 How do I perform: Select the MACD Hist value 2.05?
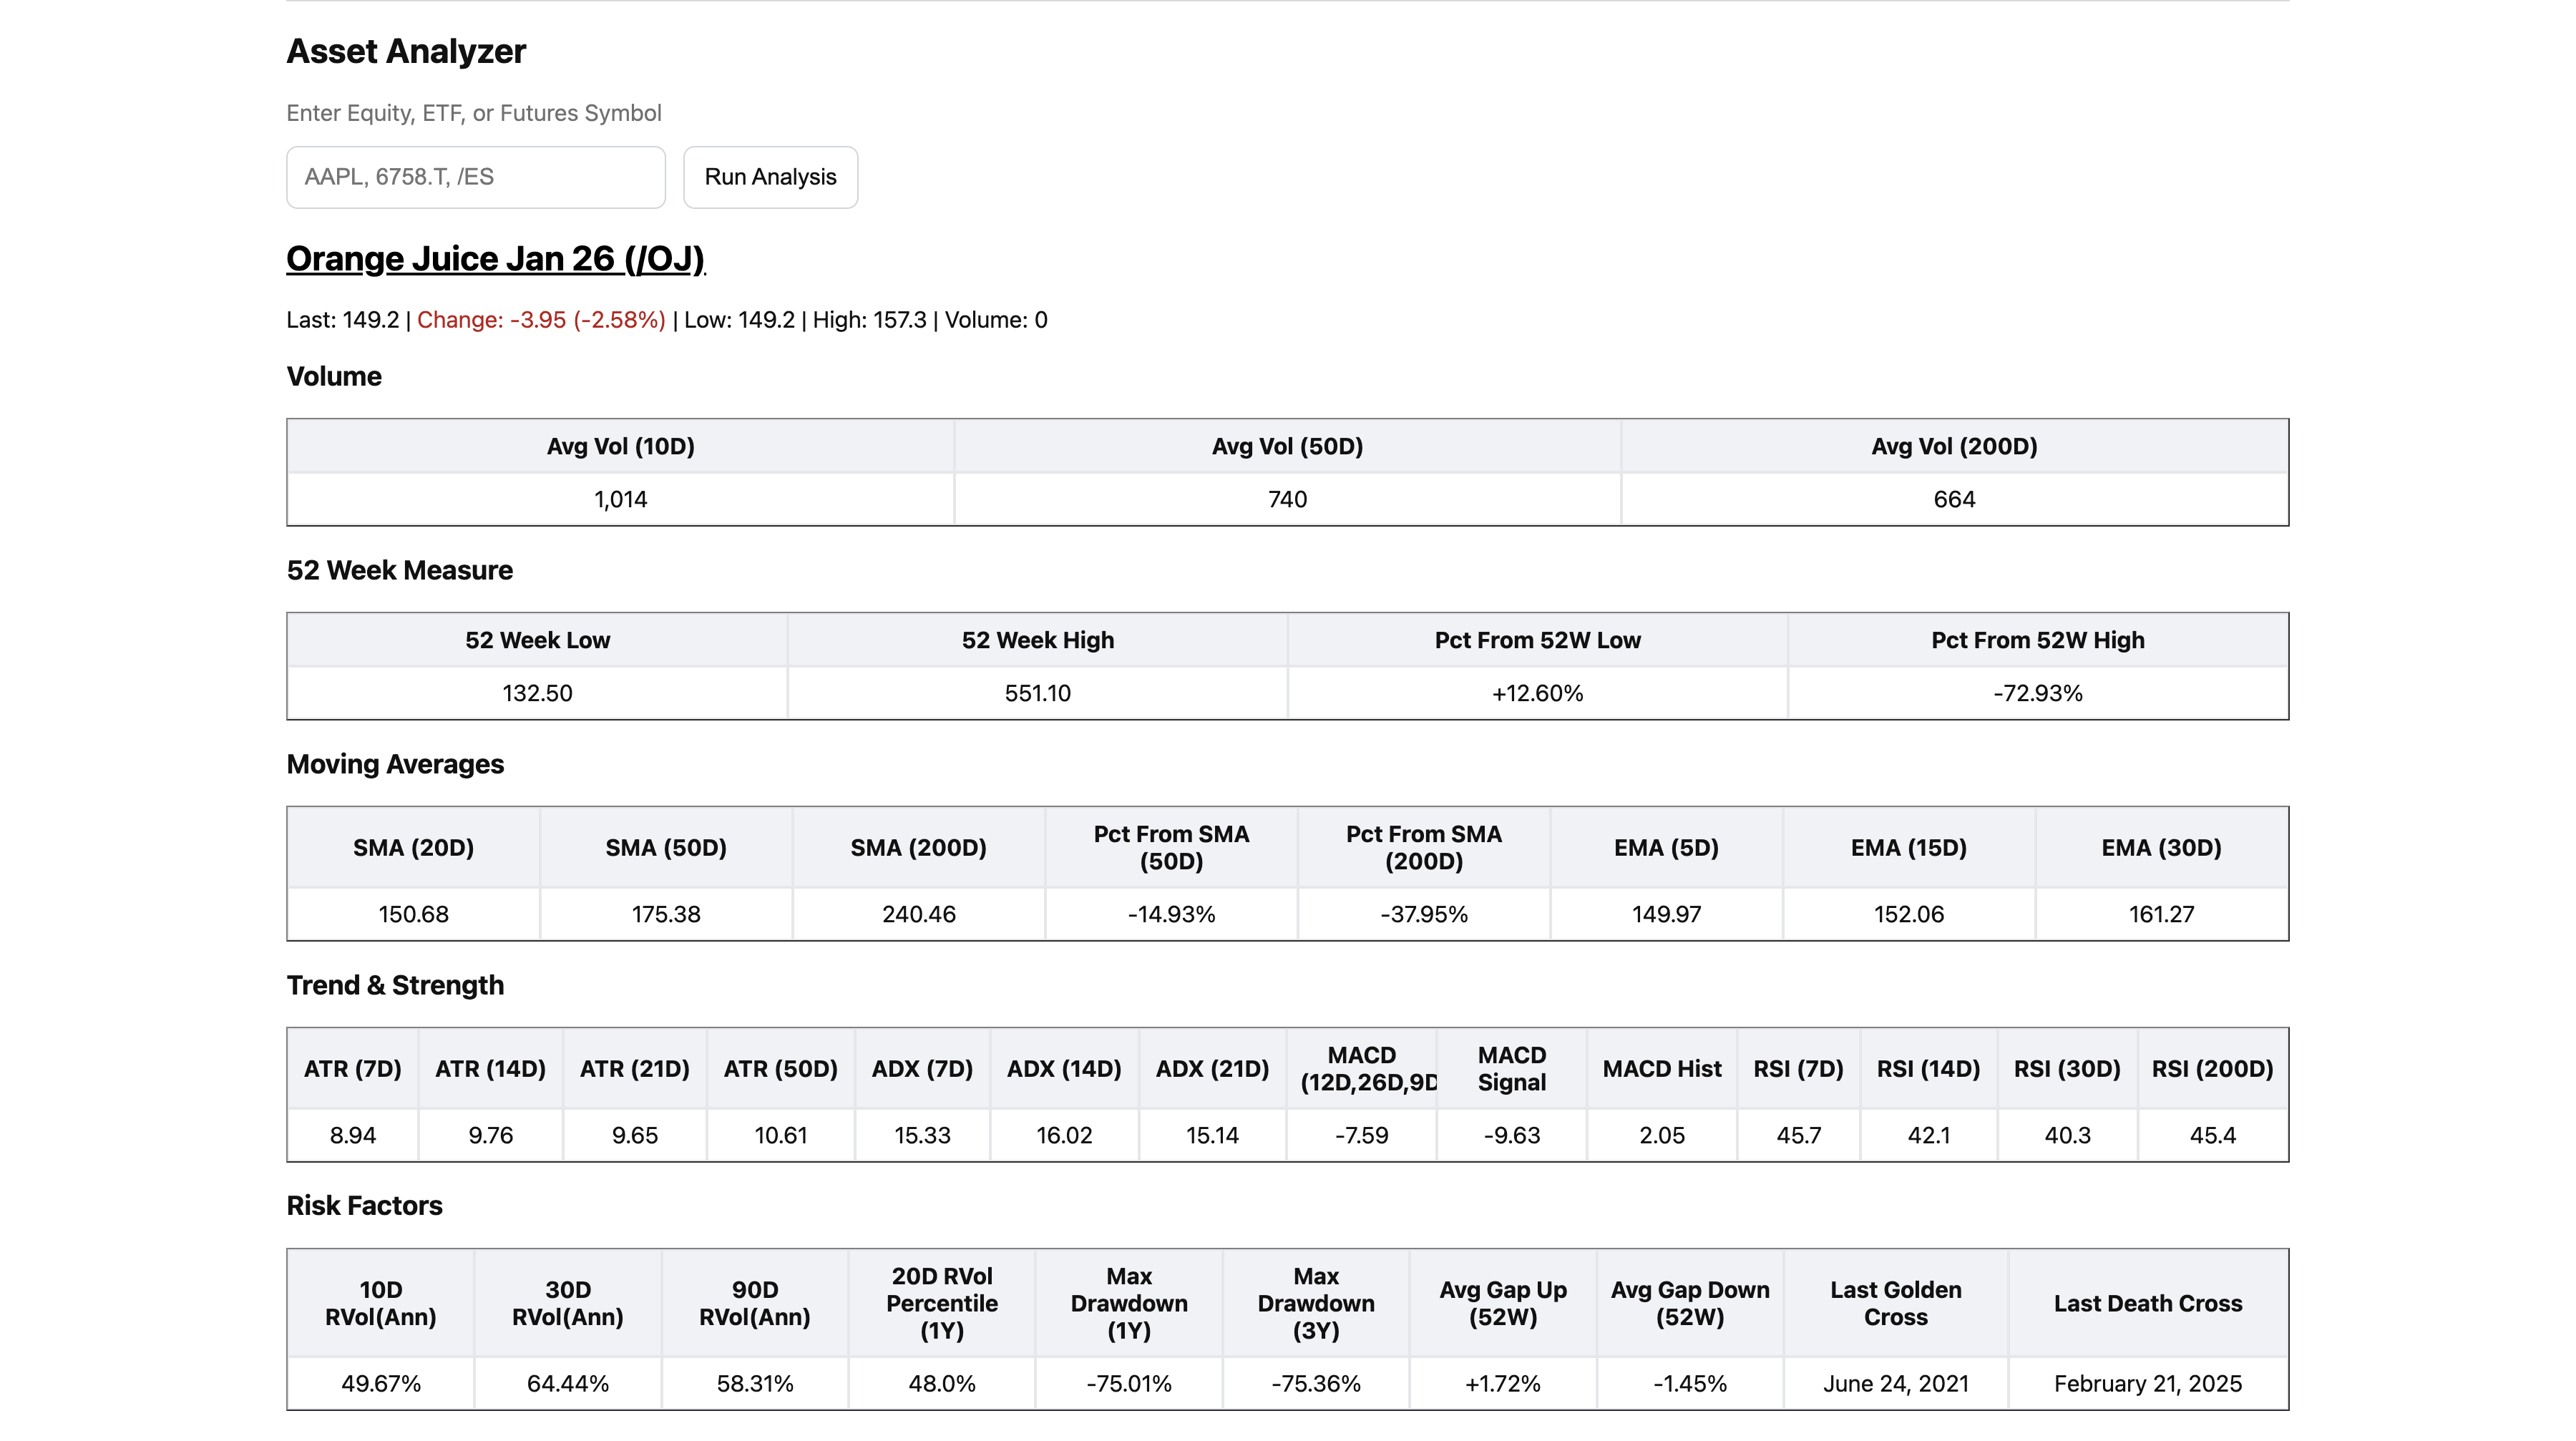coord(1661,1135)
